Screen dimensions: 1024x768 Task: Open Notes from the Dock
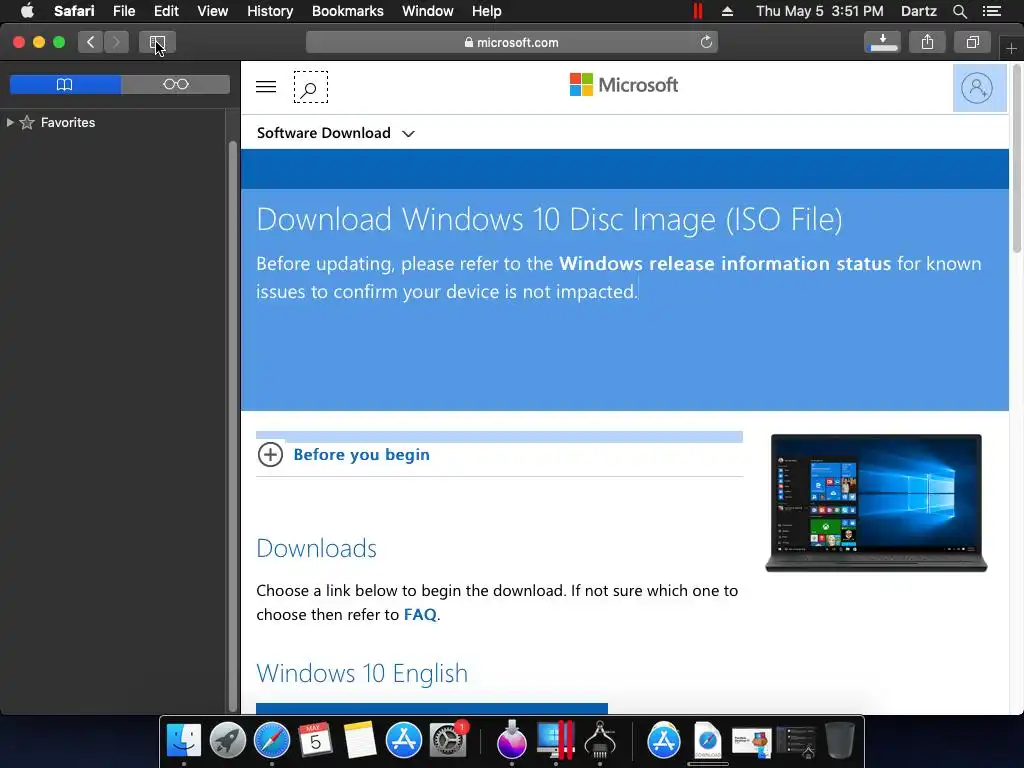pyautogui.click(x=360, y=741)
